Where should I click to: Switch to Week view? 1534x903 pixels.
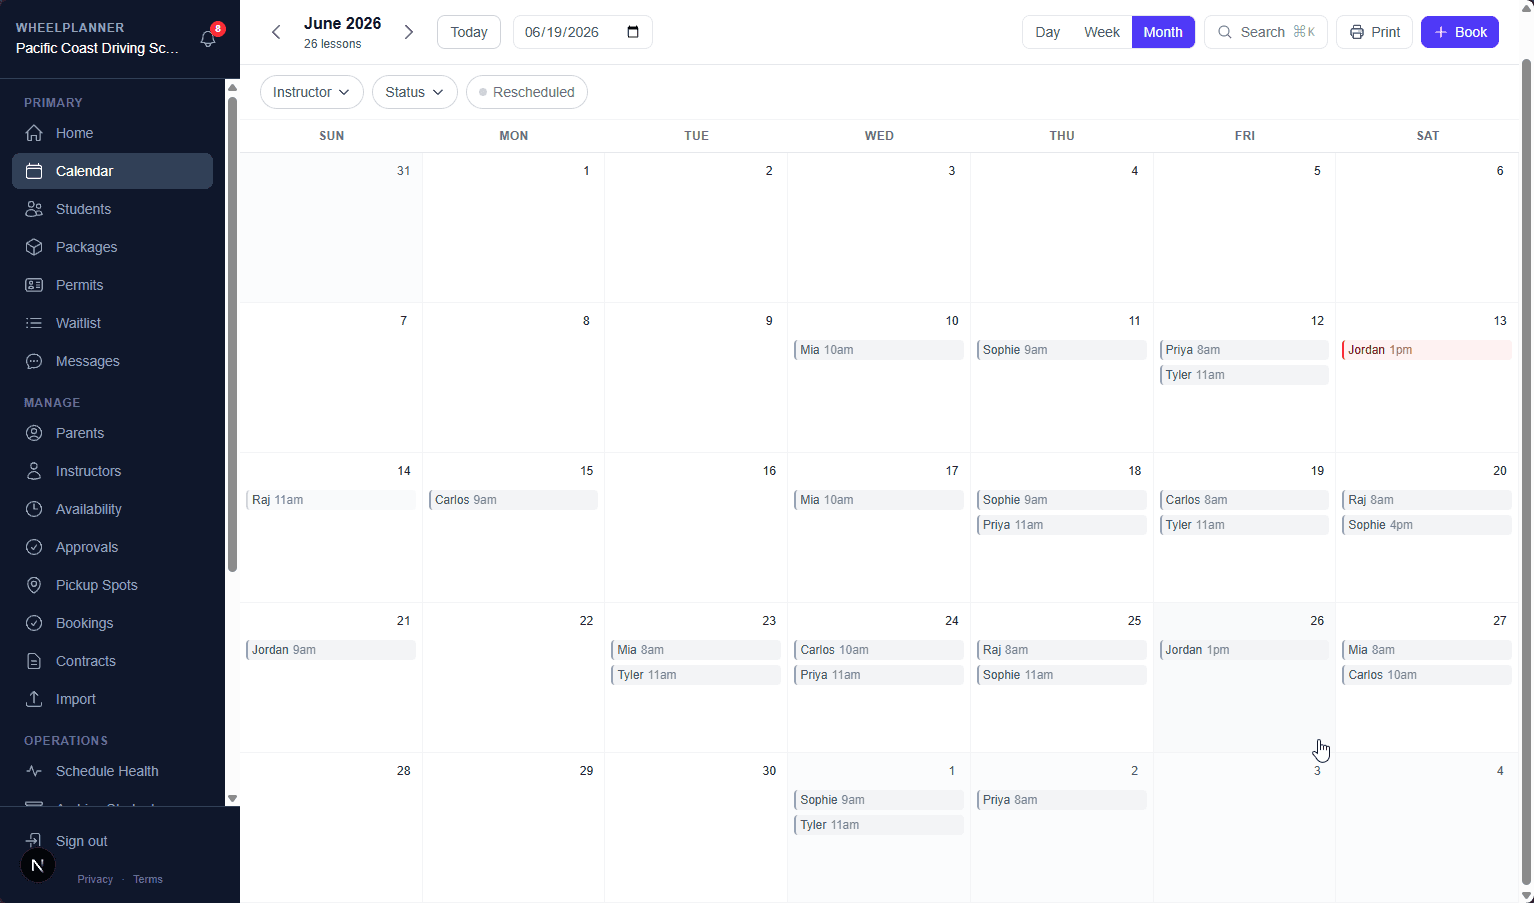[x=1102, y=32]
